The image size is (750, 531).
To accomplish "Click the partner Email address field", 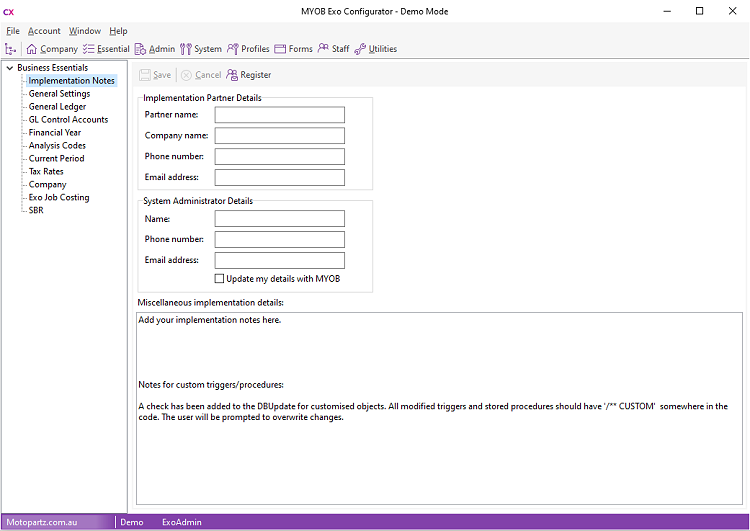I will click(279, 177).
